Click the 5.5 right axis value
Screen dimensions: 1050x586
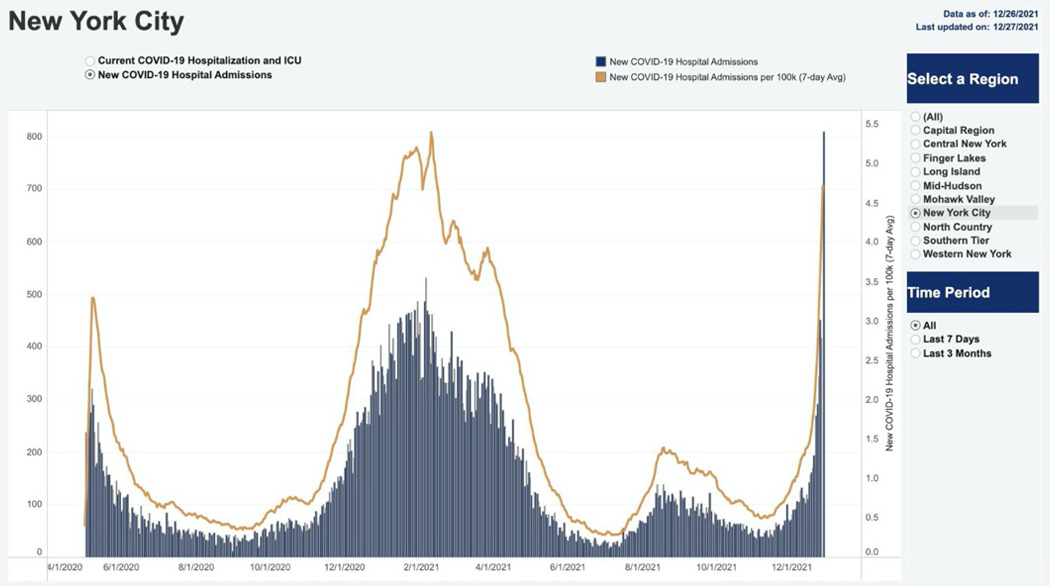pos(872,124)
